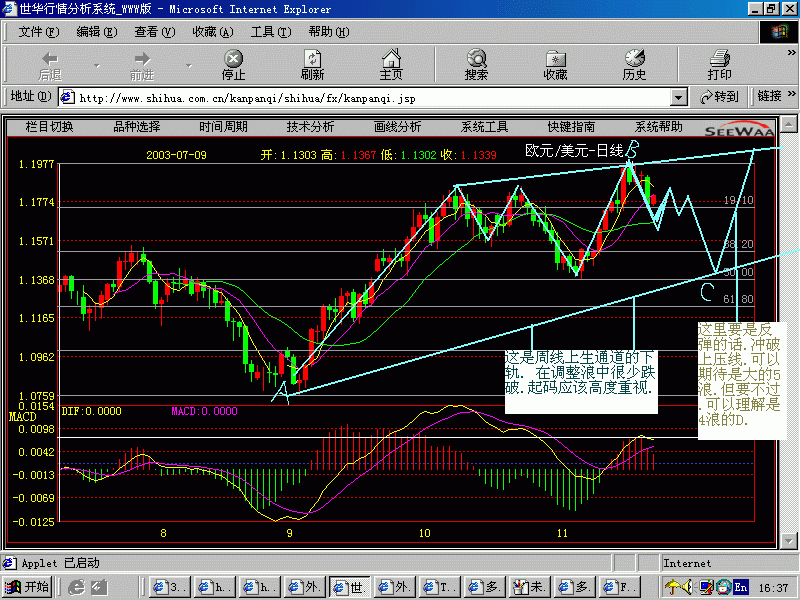The image size is (800, 600).
Task: Click the Internet Explorer quick launch icon
Action: click(x=74, y=587)
